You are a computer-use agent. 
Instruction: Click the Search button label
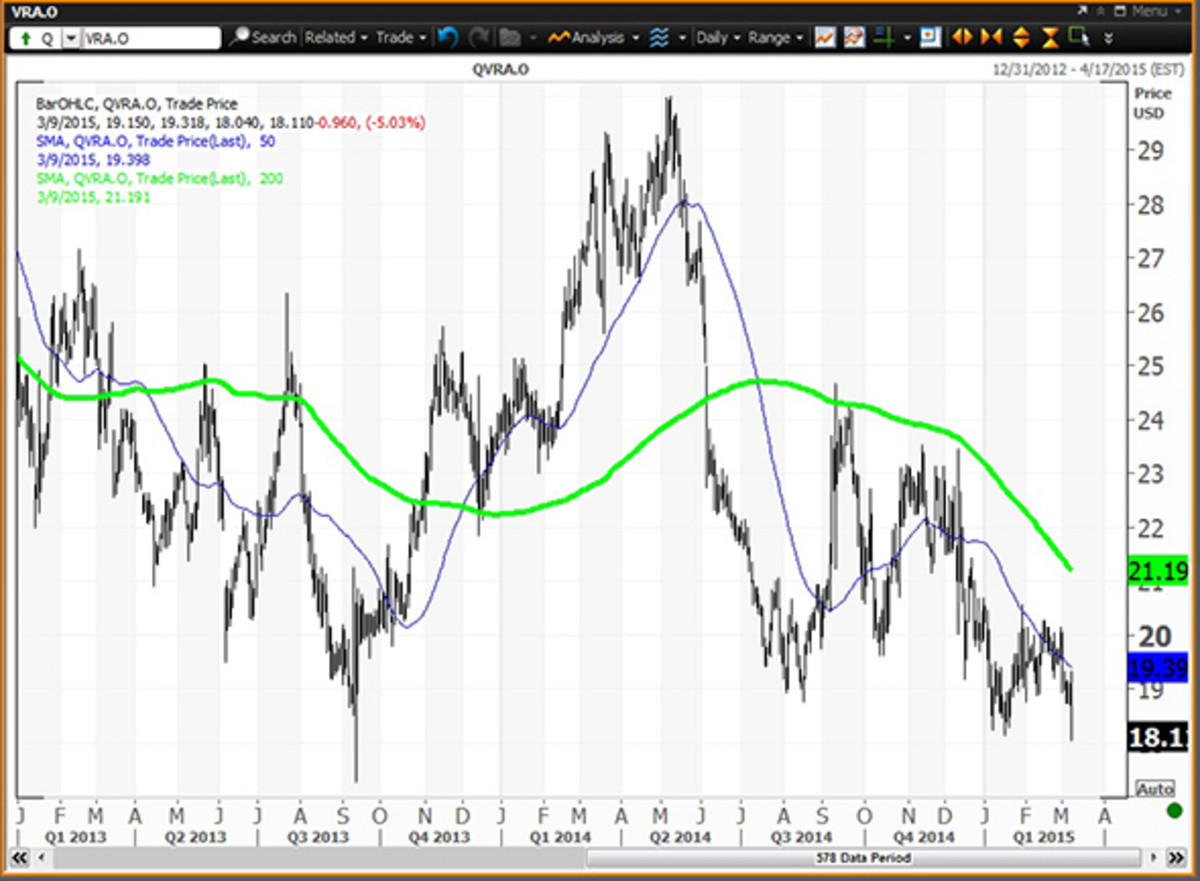pos(273,37)
